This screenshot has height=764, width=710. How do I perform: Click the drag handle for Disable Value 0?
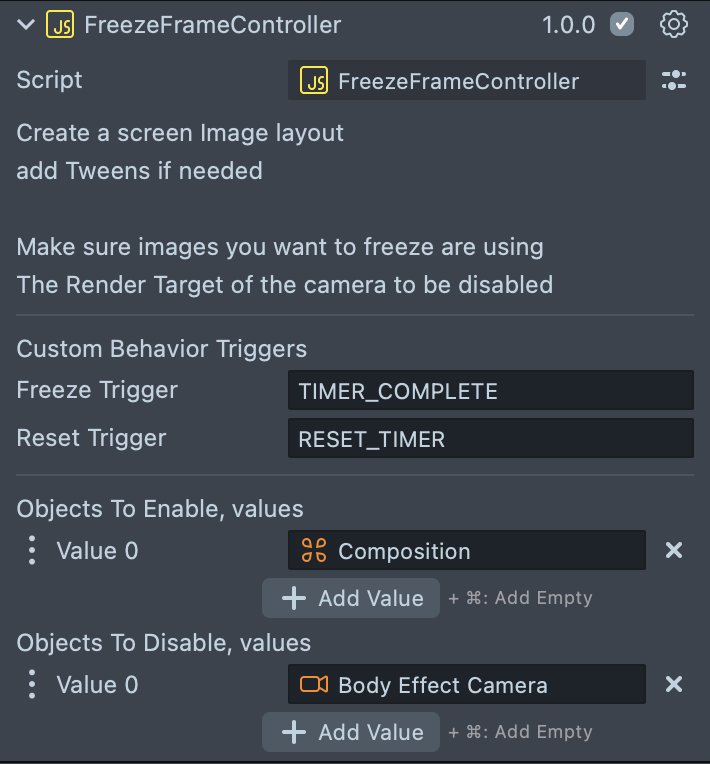pyautogui.click(x=32, y=684)
